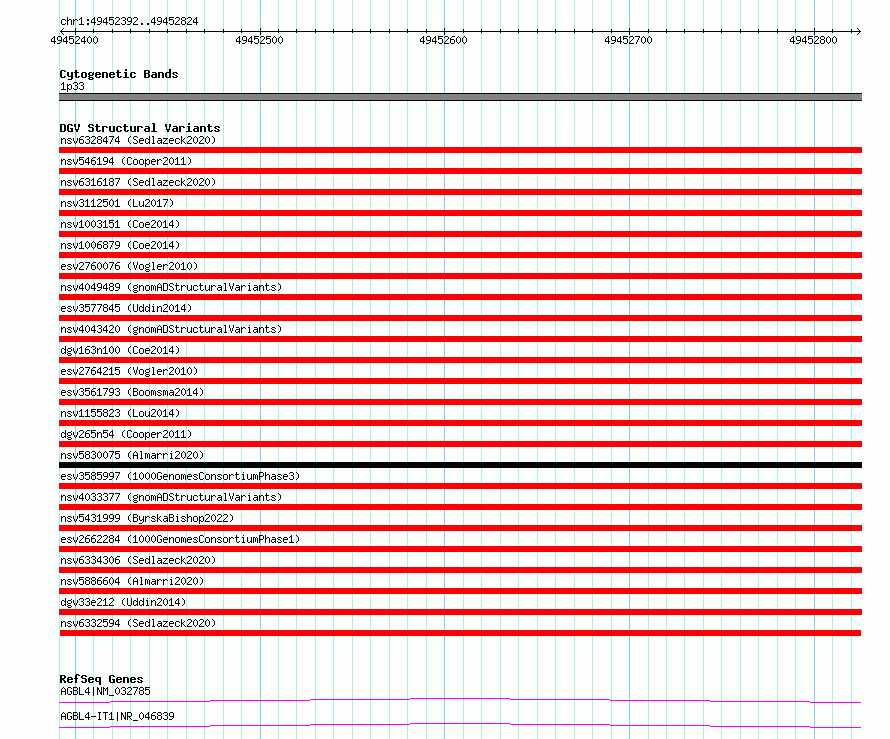Open variant nsv3112501 (Lu2017)
The image size is (890, 739).
tap(117, 203)
